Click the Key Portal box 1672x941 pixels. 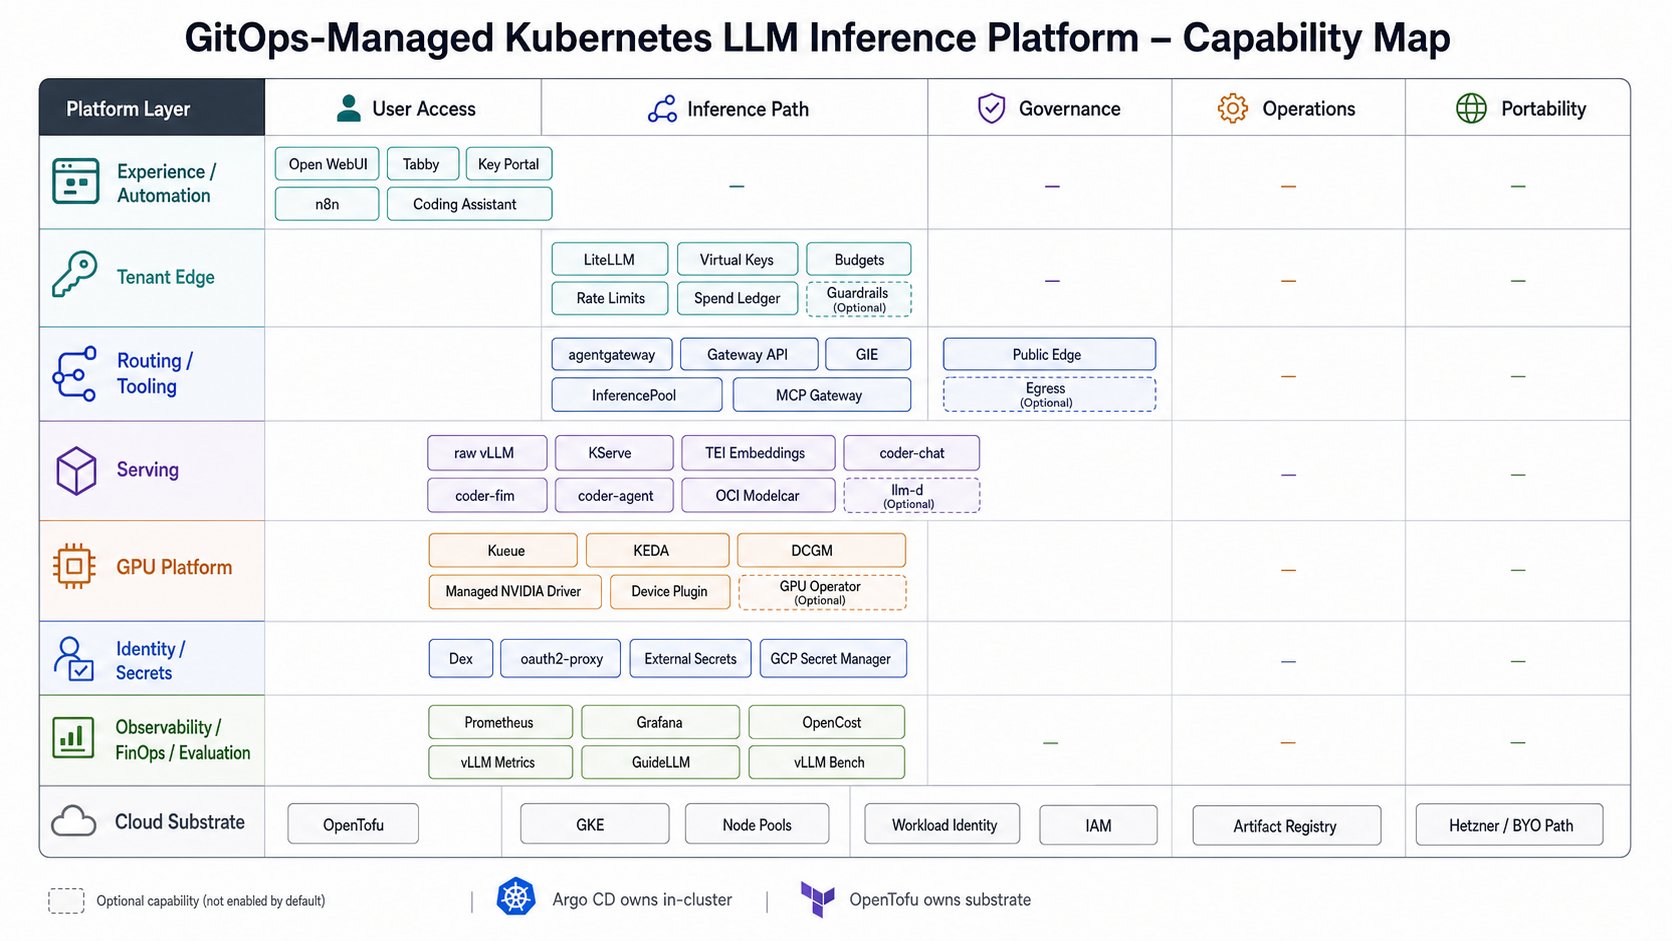[x=509, y=164]
